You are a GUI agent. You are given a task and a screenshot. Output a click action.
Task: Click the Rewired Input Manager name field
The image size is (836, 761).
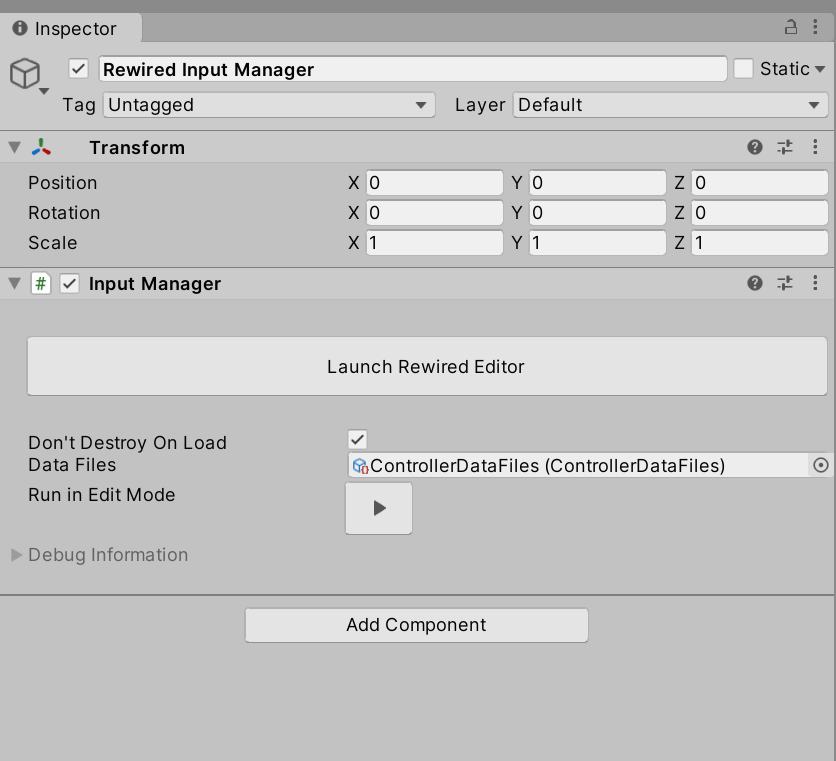click(413, 69)
